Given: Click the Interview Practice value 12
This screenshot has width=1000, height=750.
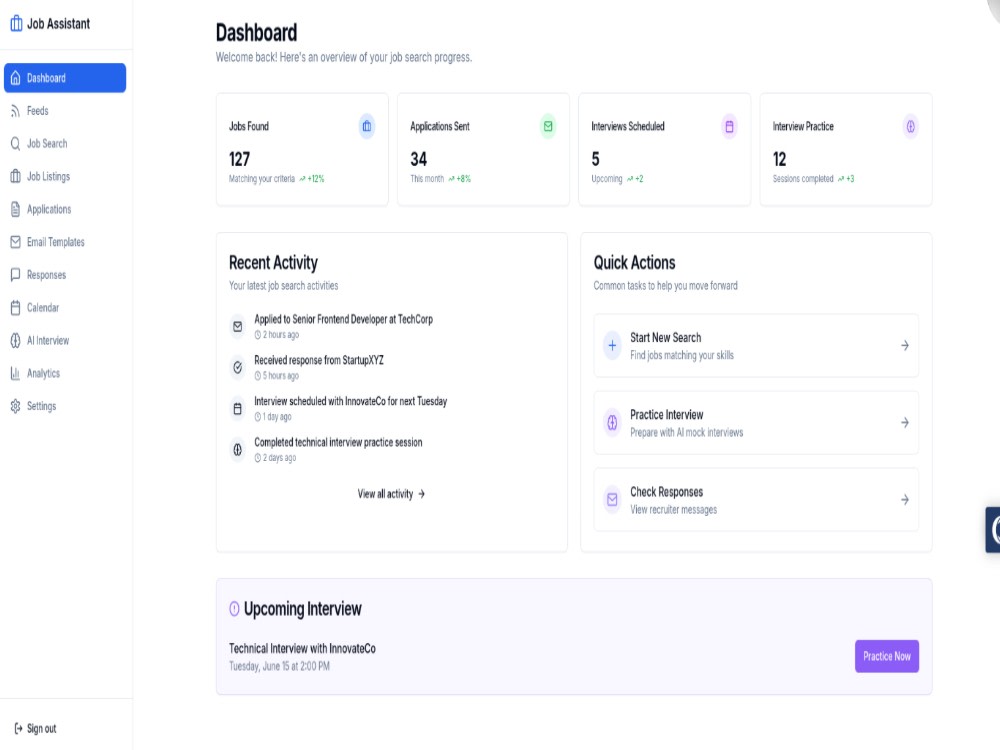Looking at the screenshot, I should point(779,159).
